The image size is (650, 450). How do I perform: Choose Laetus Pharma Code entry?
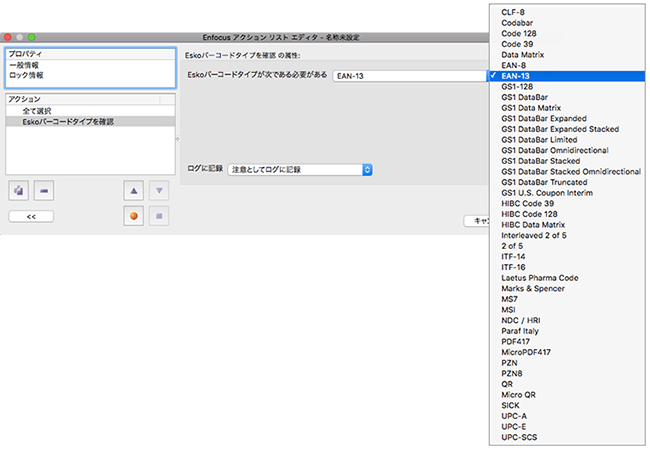click(567, 278)
